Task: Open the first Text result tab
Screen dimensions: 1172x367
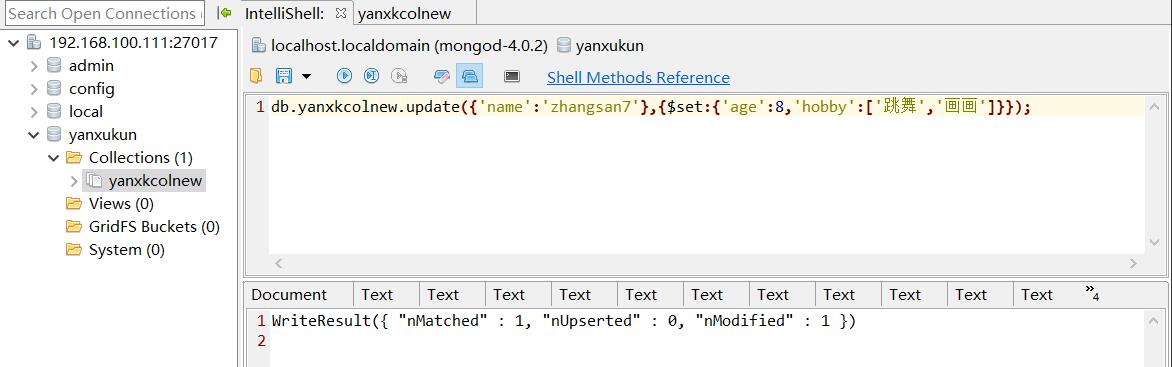Action: (x=377, y=294)
